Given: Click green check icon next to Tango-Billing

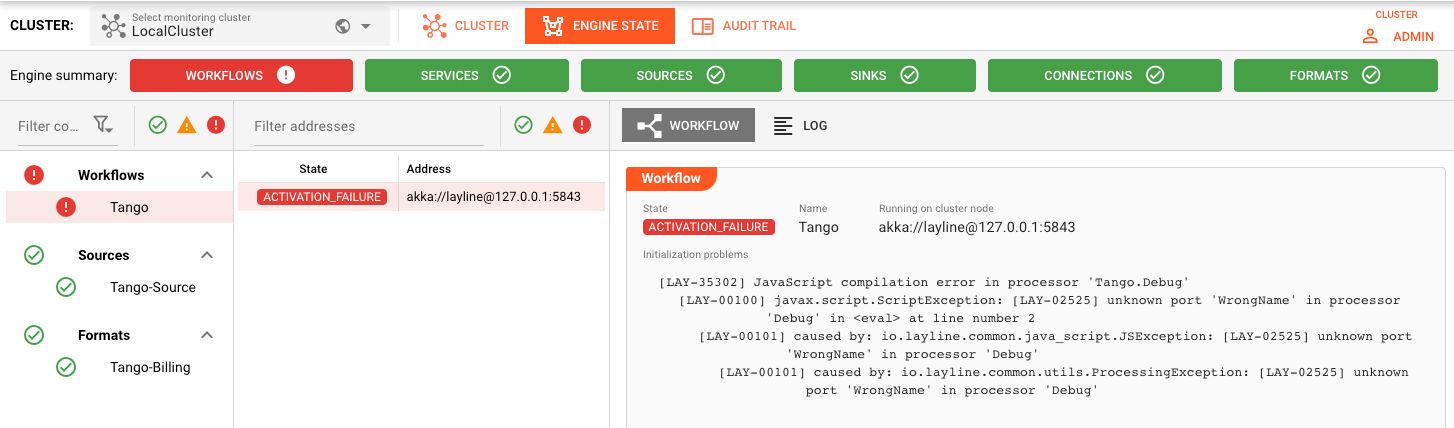Looking at the screenshot, I should click(x=66, y=367).
